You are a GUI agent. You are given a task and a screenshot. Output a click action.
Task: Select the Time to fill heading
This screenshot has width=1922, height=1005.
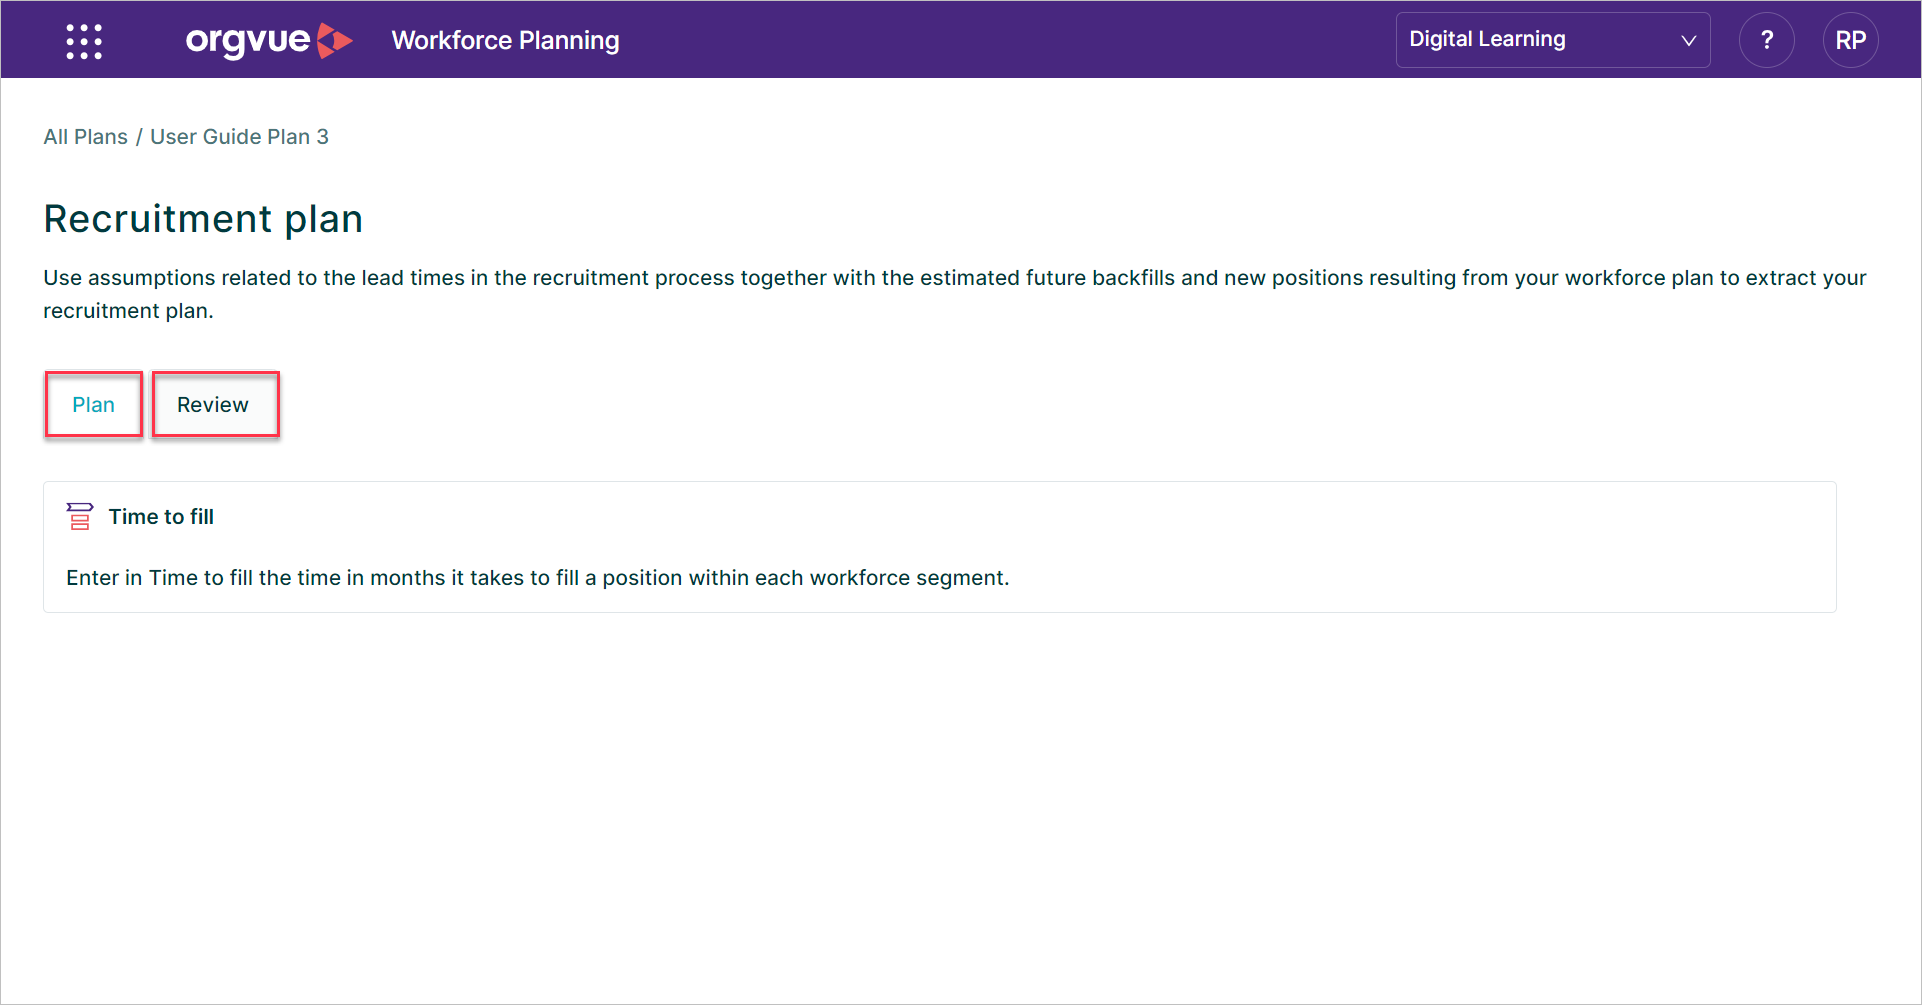(x=161, y=516)
